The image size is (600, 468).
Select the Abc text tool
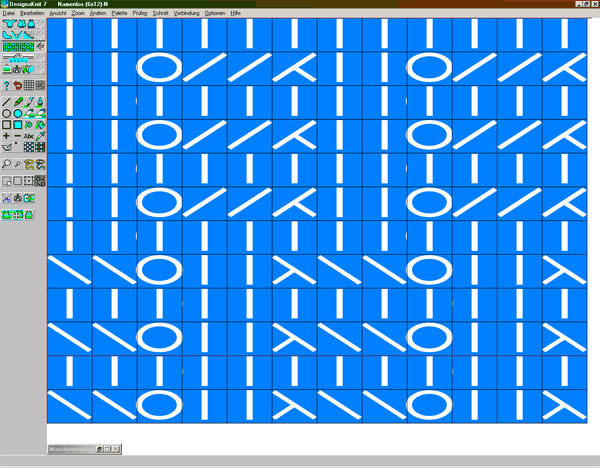[x=29, y=136]
